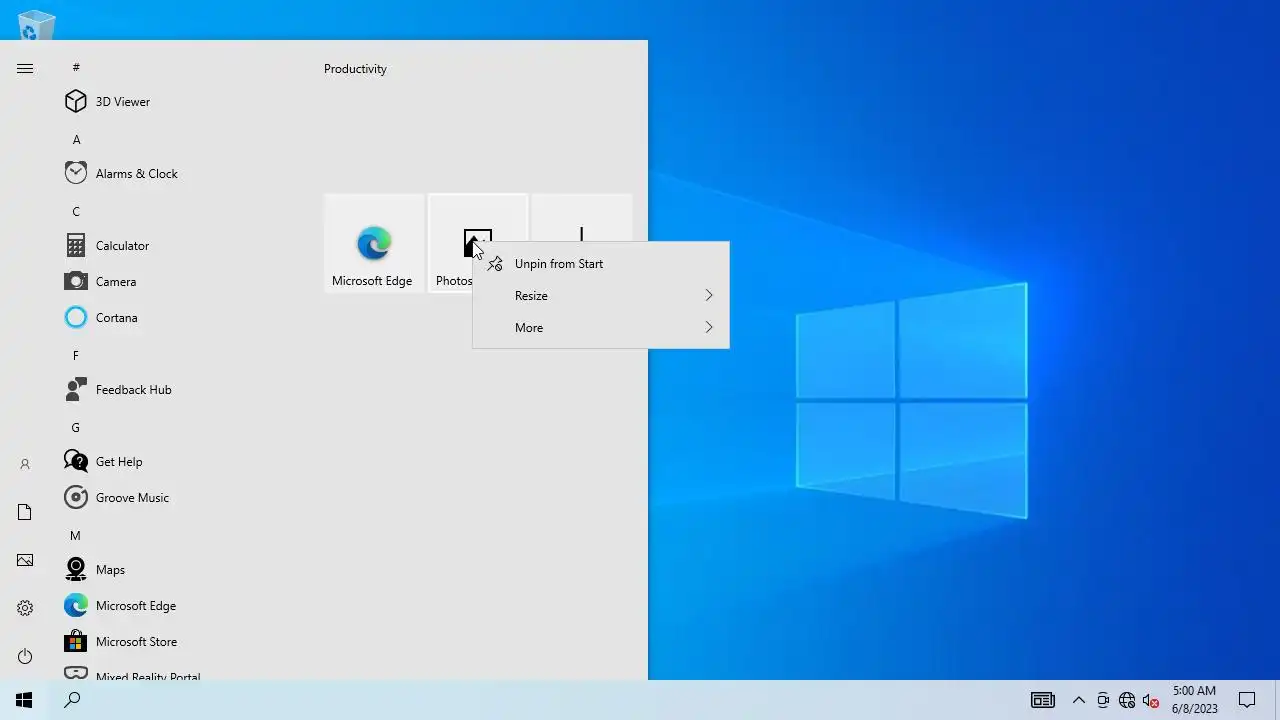Click the Productivity group title
The image size is (1280, 720).
tap(355, 69)
